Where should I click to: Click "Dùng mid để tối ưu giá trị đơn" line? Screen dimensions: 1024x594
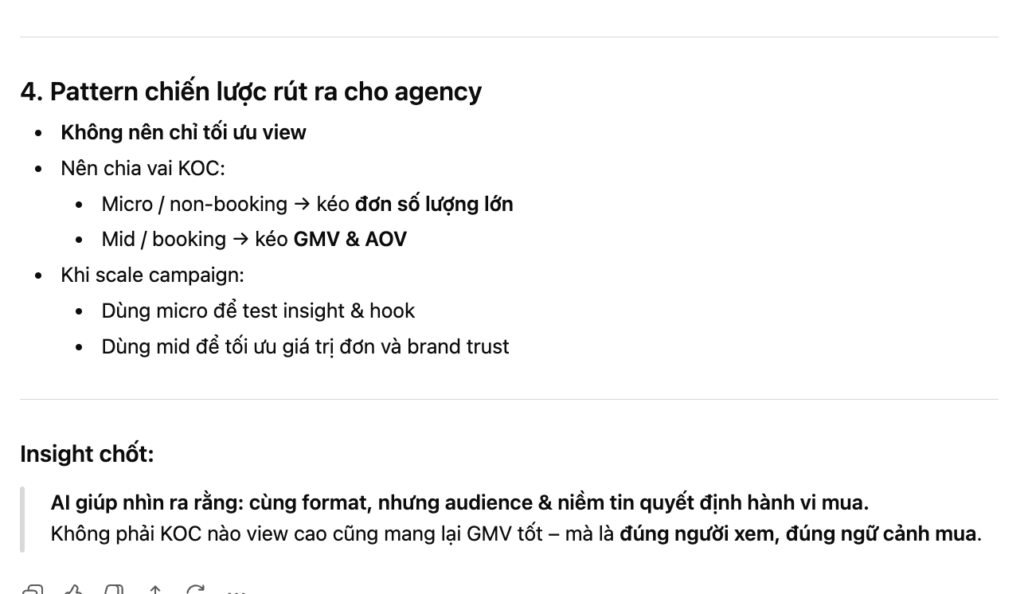(305, 347)
